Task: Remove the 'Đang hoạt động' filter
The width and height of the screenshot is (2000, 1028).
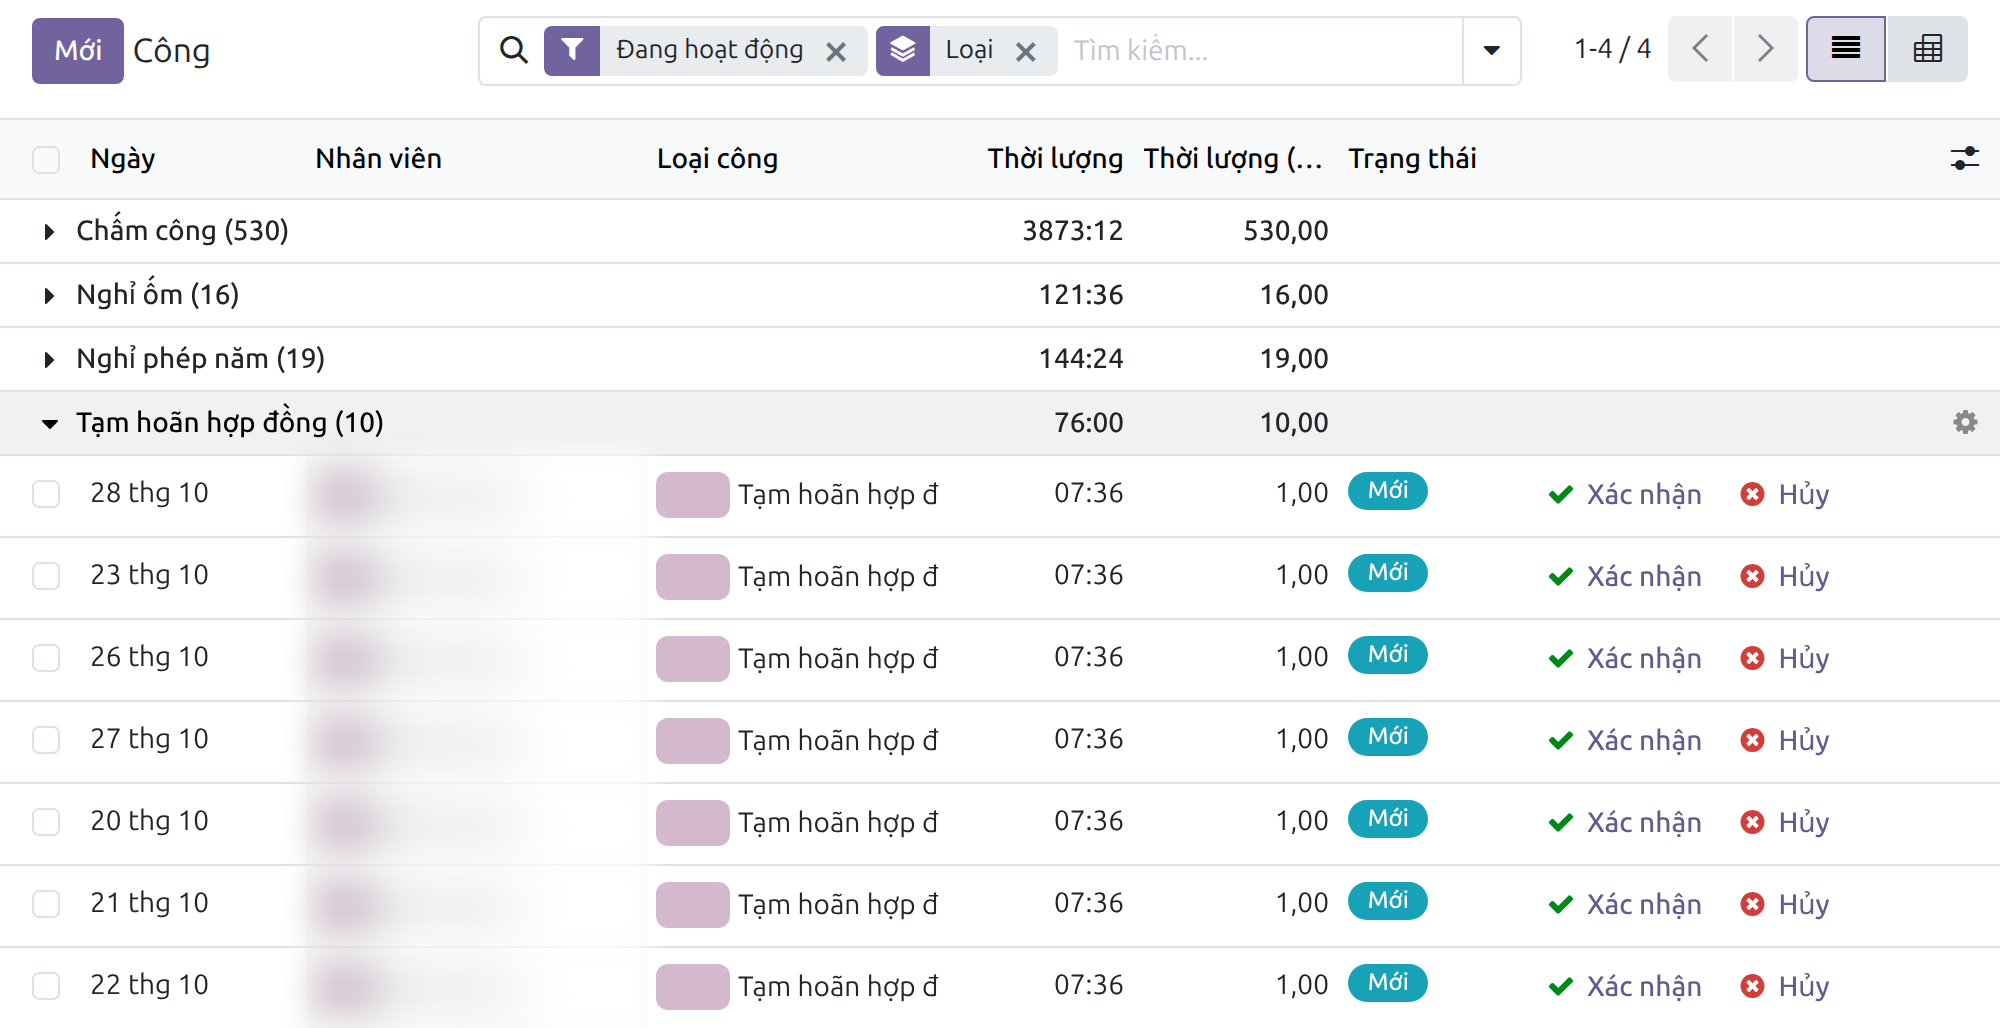Action: [836, 51]
